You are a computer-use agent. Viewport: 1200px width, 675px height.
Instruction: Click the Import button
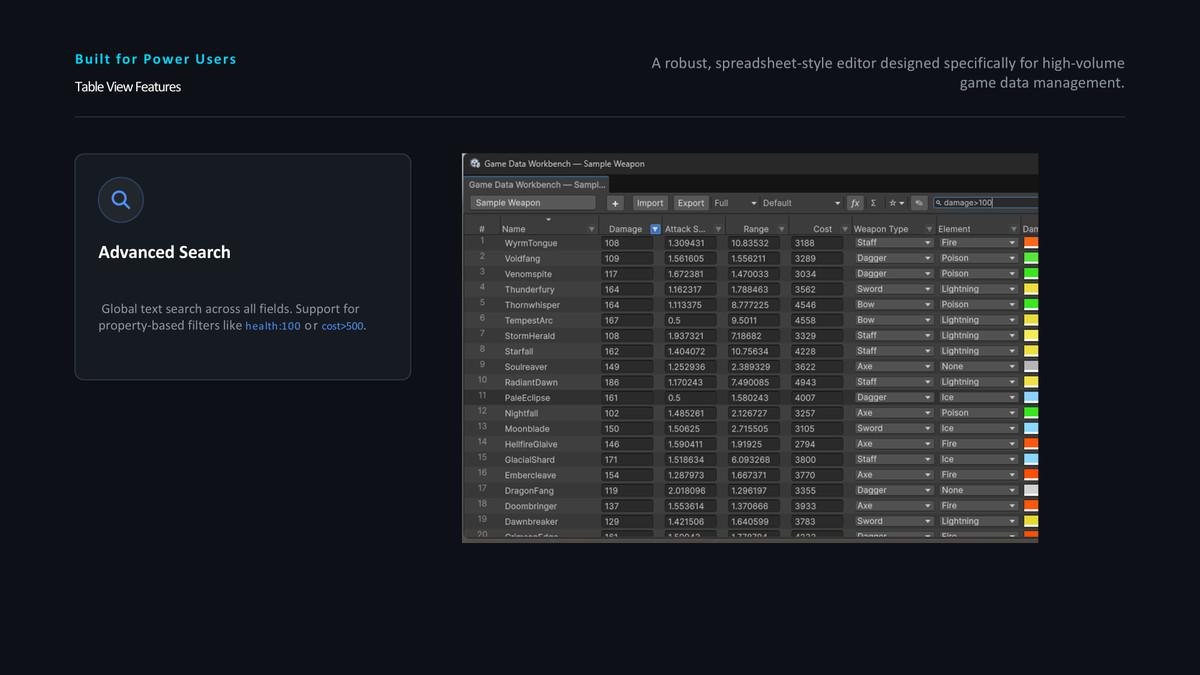click(x=650, y=203)
